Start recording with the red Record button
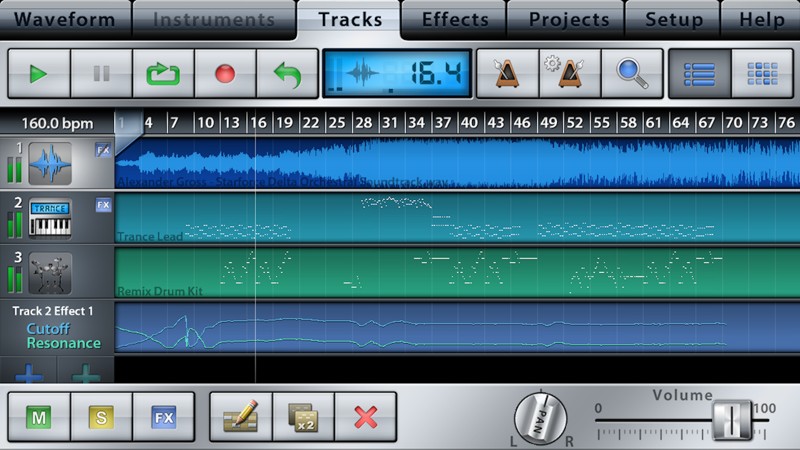The image size is (800, 450). click(x=225, y=73)
